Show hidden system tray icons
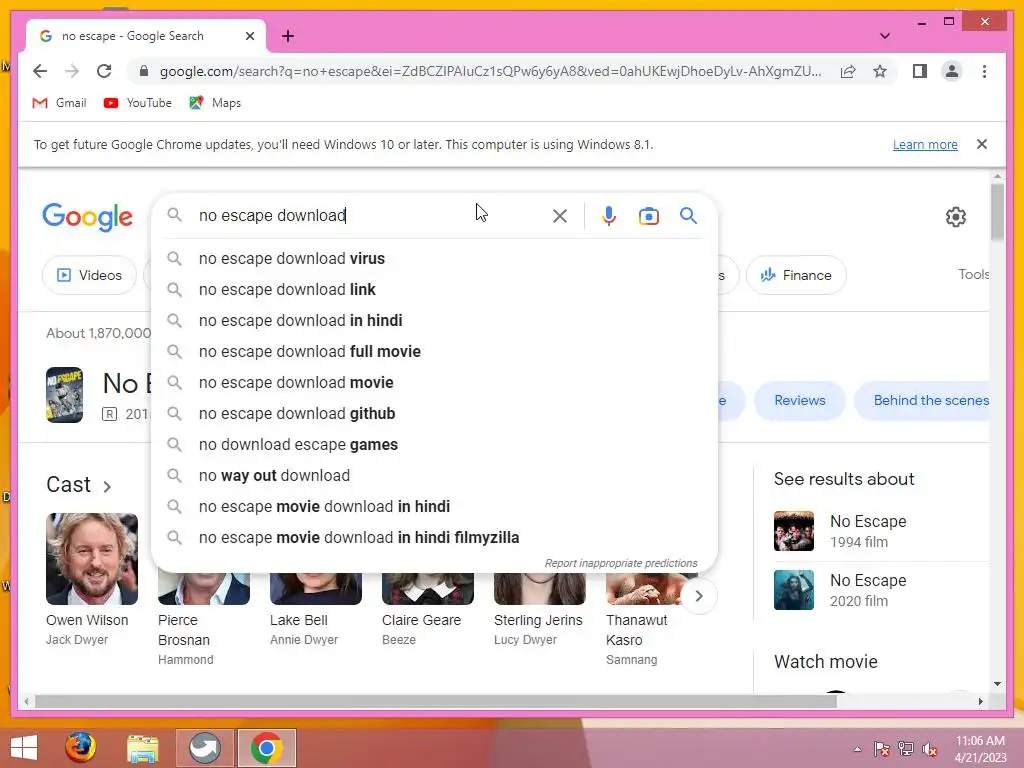The height and width of the screenshot is (768, 1024). (857, 749)
